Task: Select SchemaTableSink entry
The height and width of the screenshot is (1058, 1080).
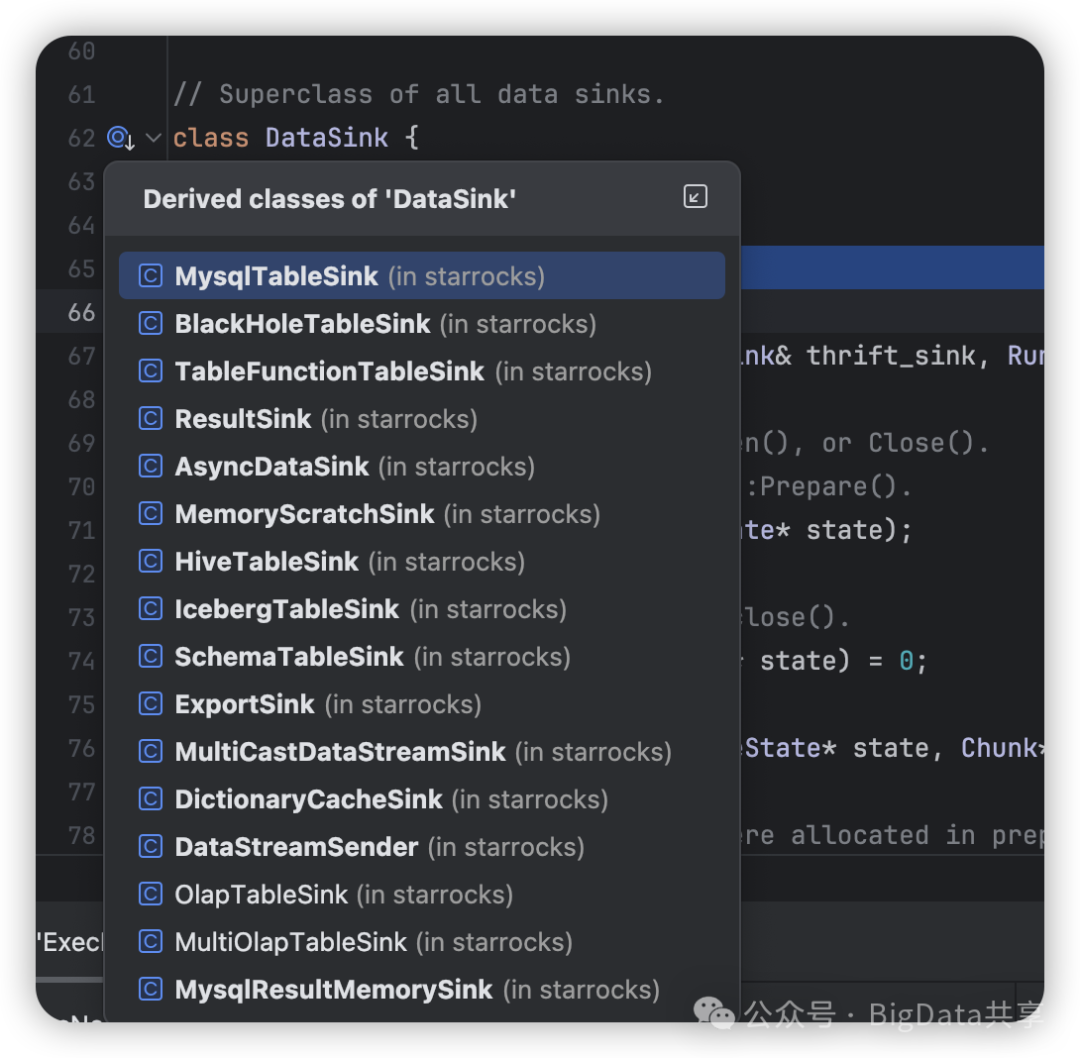Action: 422,656
